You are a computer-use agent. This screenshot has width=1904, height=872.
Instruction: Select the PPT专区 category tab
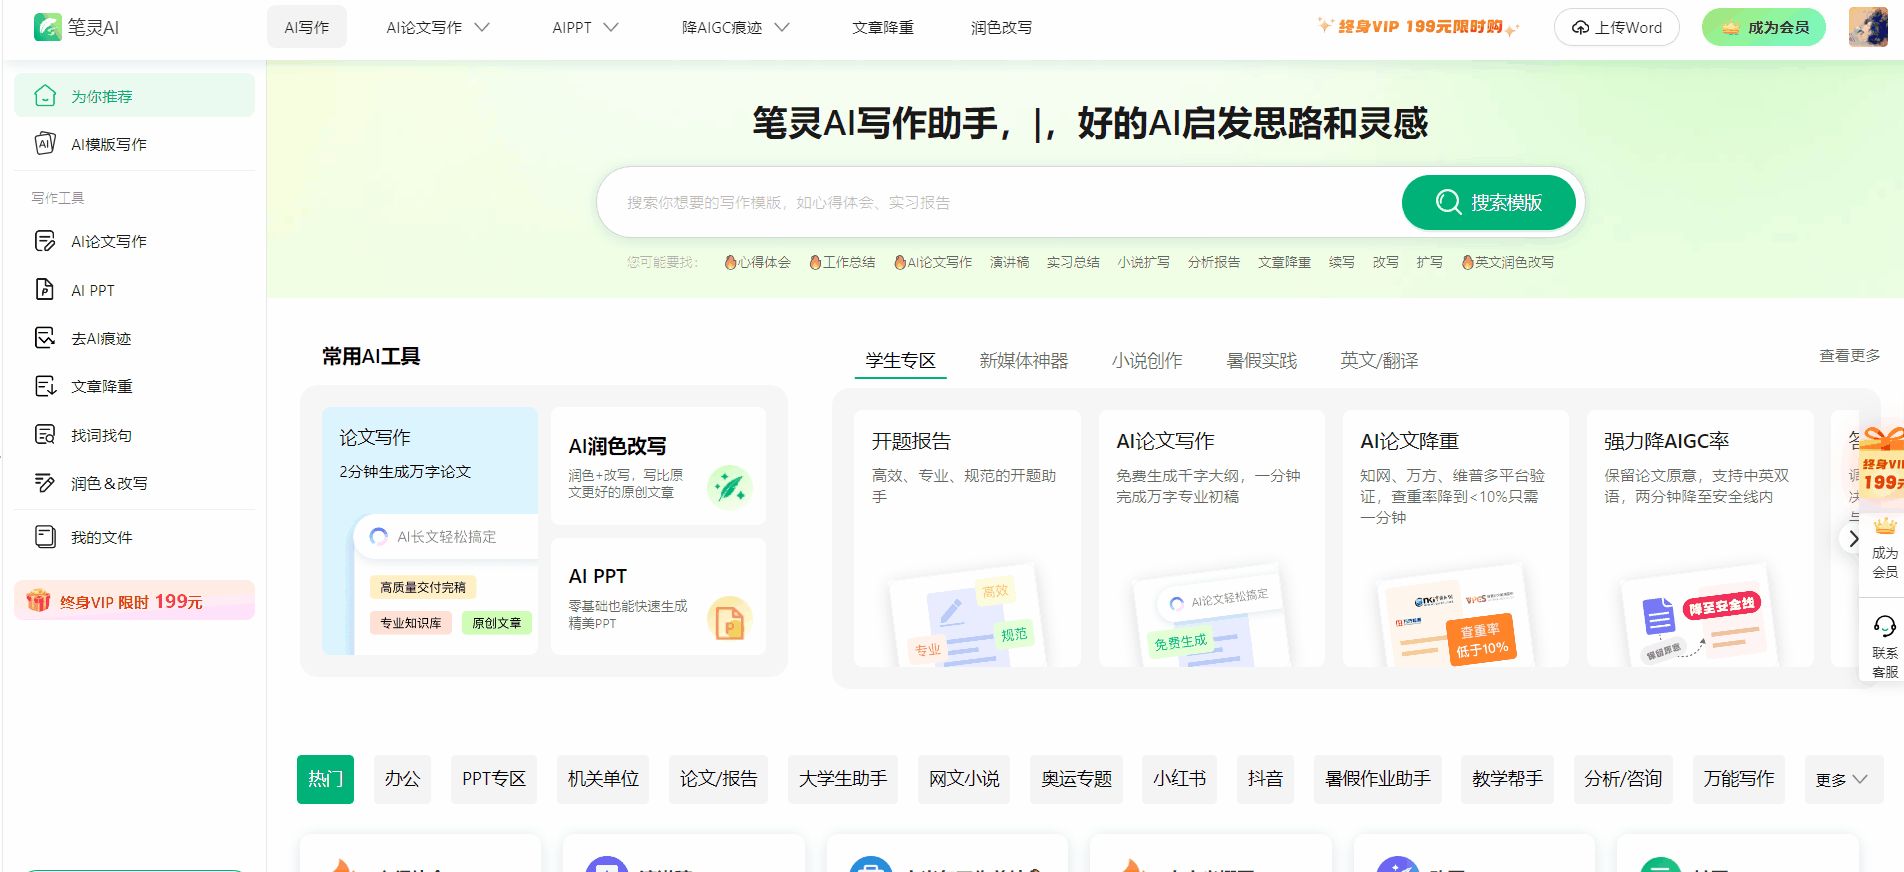coord(494,779)
